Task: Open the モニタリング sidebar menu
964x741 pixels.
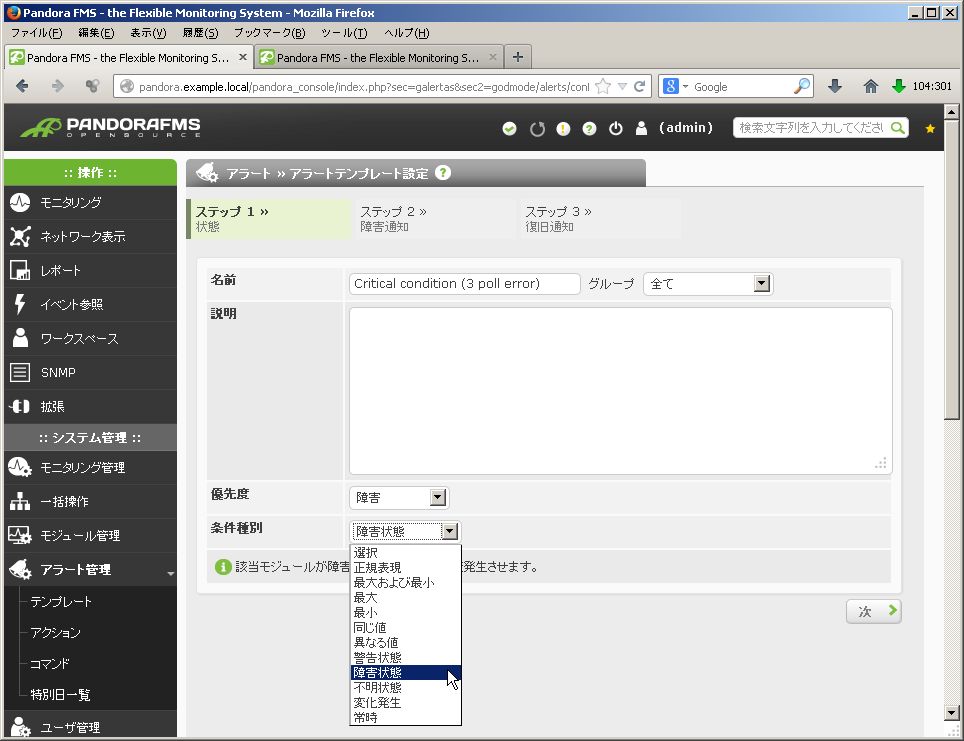Action: 90,202
